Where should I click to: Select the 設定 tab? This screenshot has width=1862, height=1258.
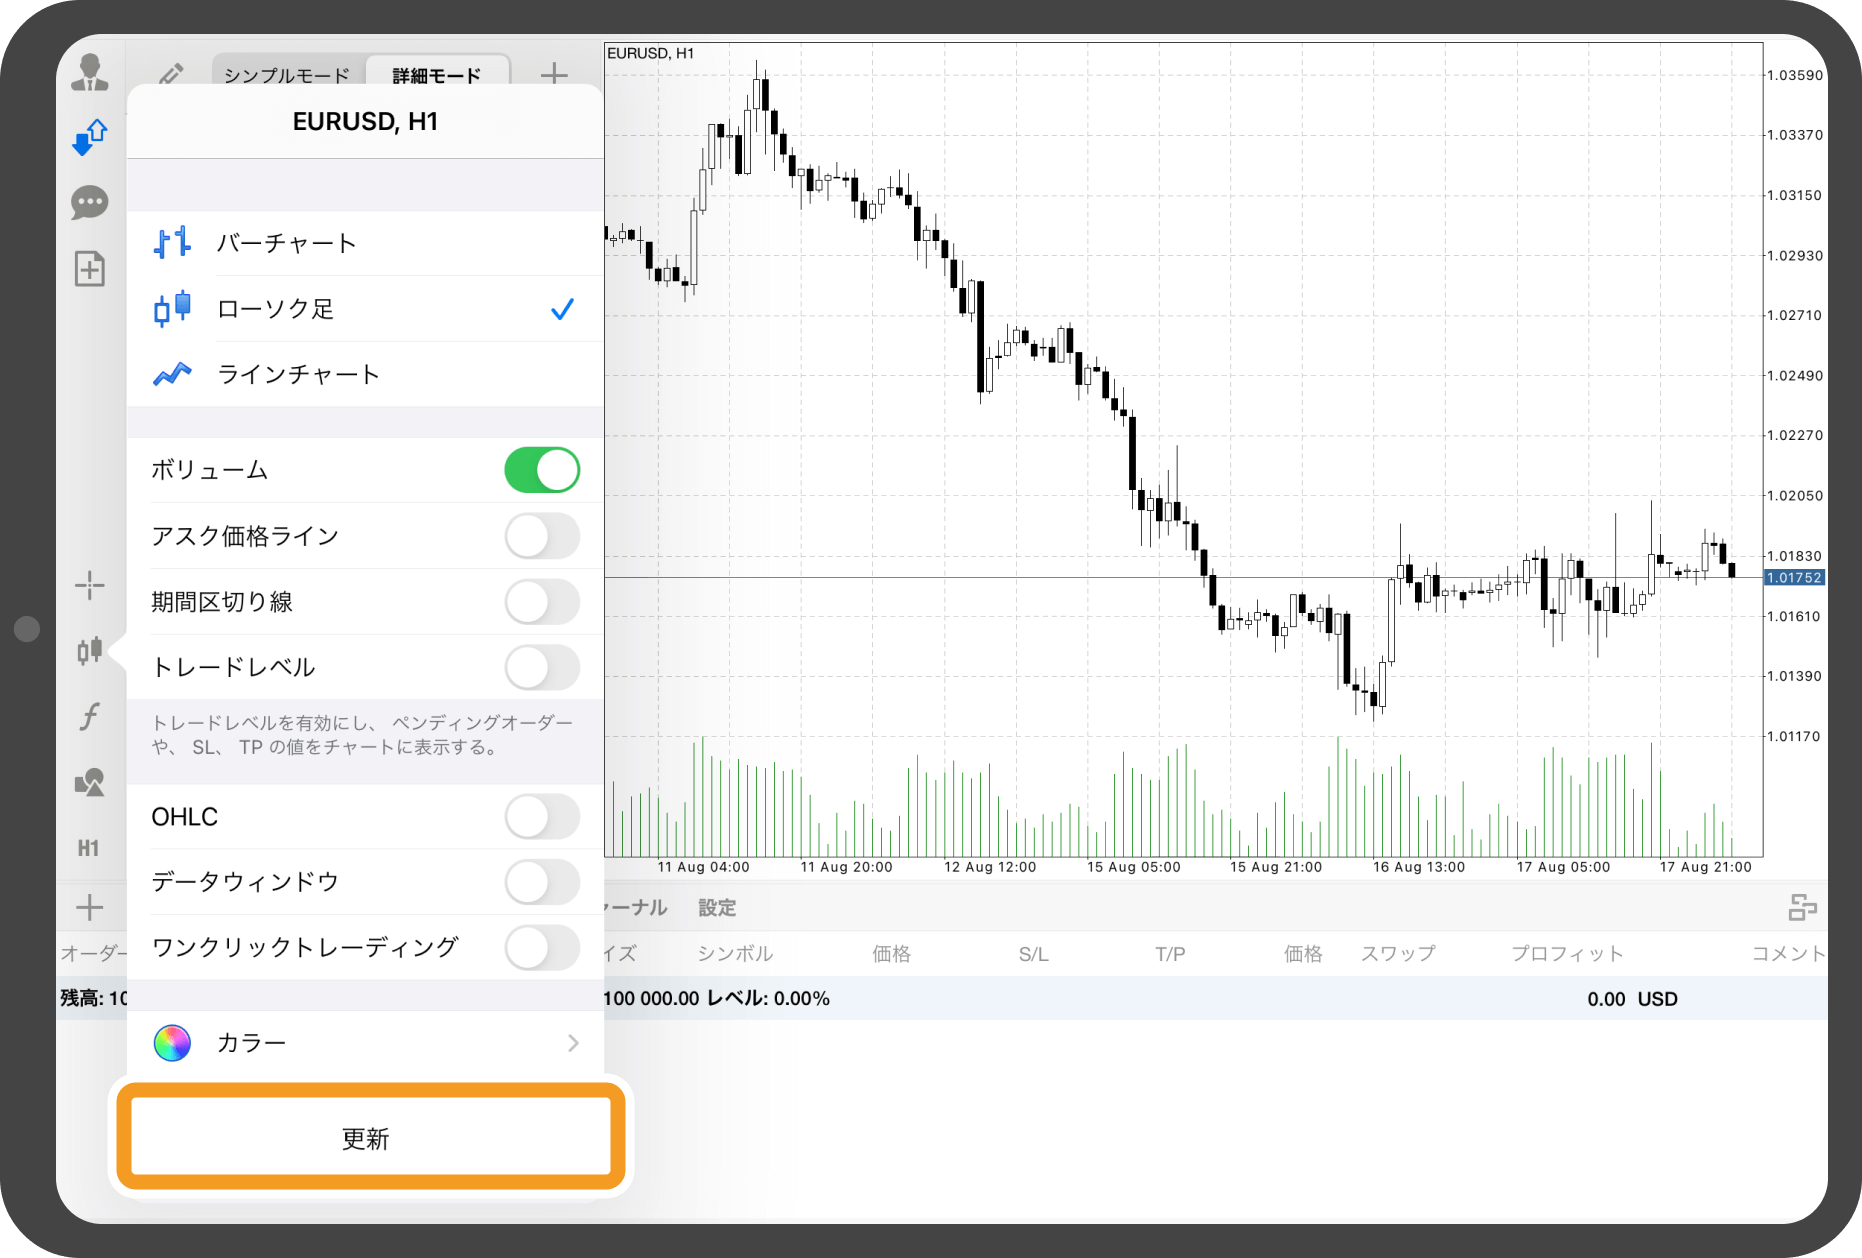(717, 908)
